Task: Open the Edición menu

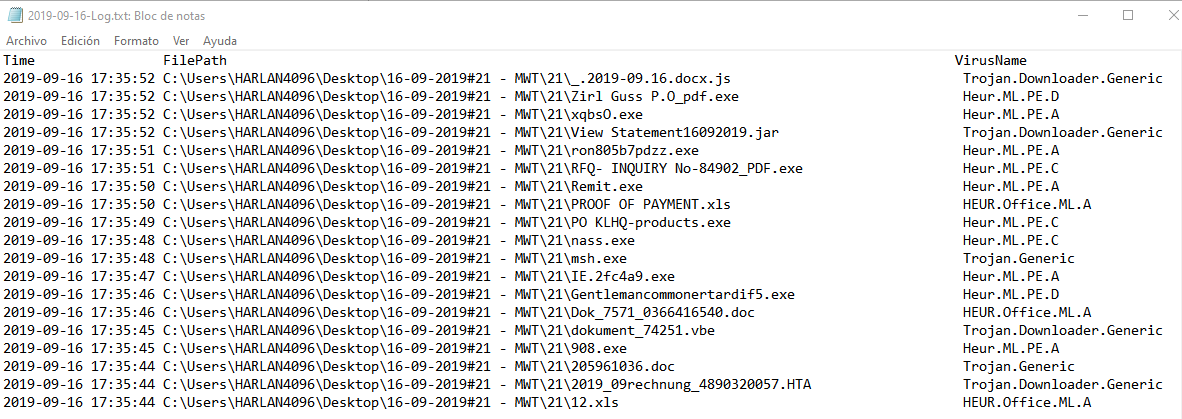Action: pyautogui.click(x=80, y=41)
